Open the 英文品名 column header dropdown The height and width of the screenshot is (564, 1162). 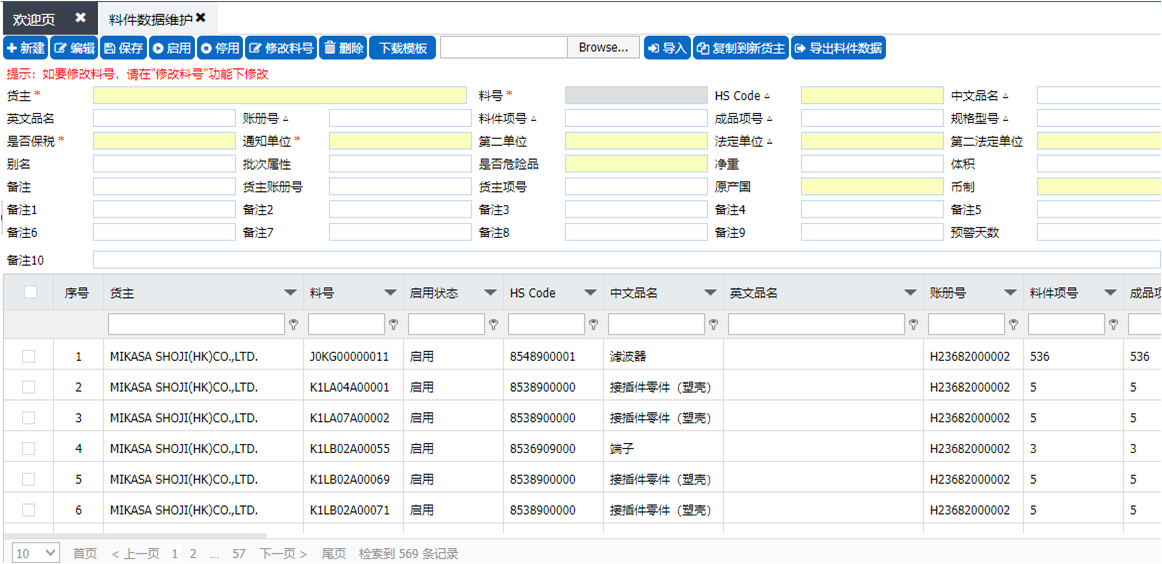click(911, 293)
